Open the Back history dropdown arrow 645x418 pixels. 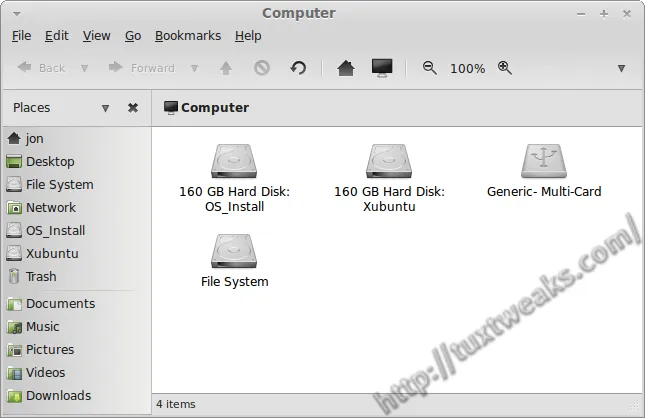pos(84,68)
